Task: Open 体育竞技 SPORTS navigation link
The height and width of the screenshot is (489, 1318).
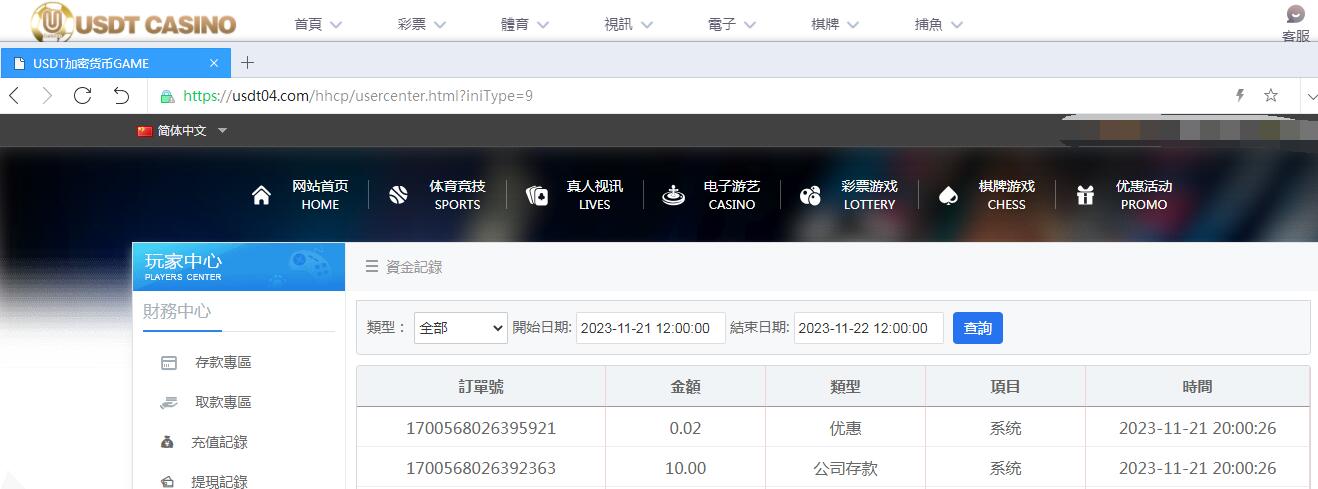Action: (457, 195)
